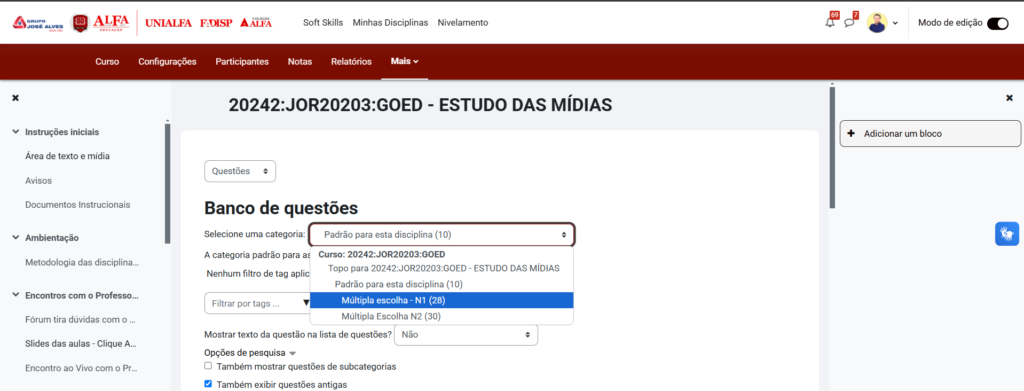This screenshot has width=1024, height=391.
Task: Close the left course index drawer
Action: point(16,98)
